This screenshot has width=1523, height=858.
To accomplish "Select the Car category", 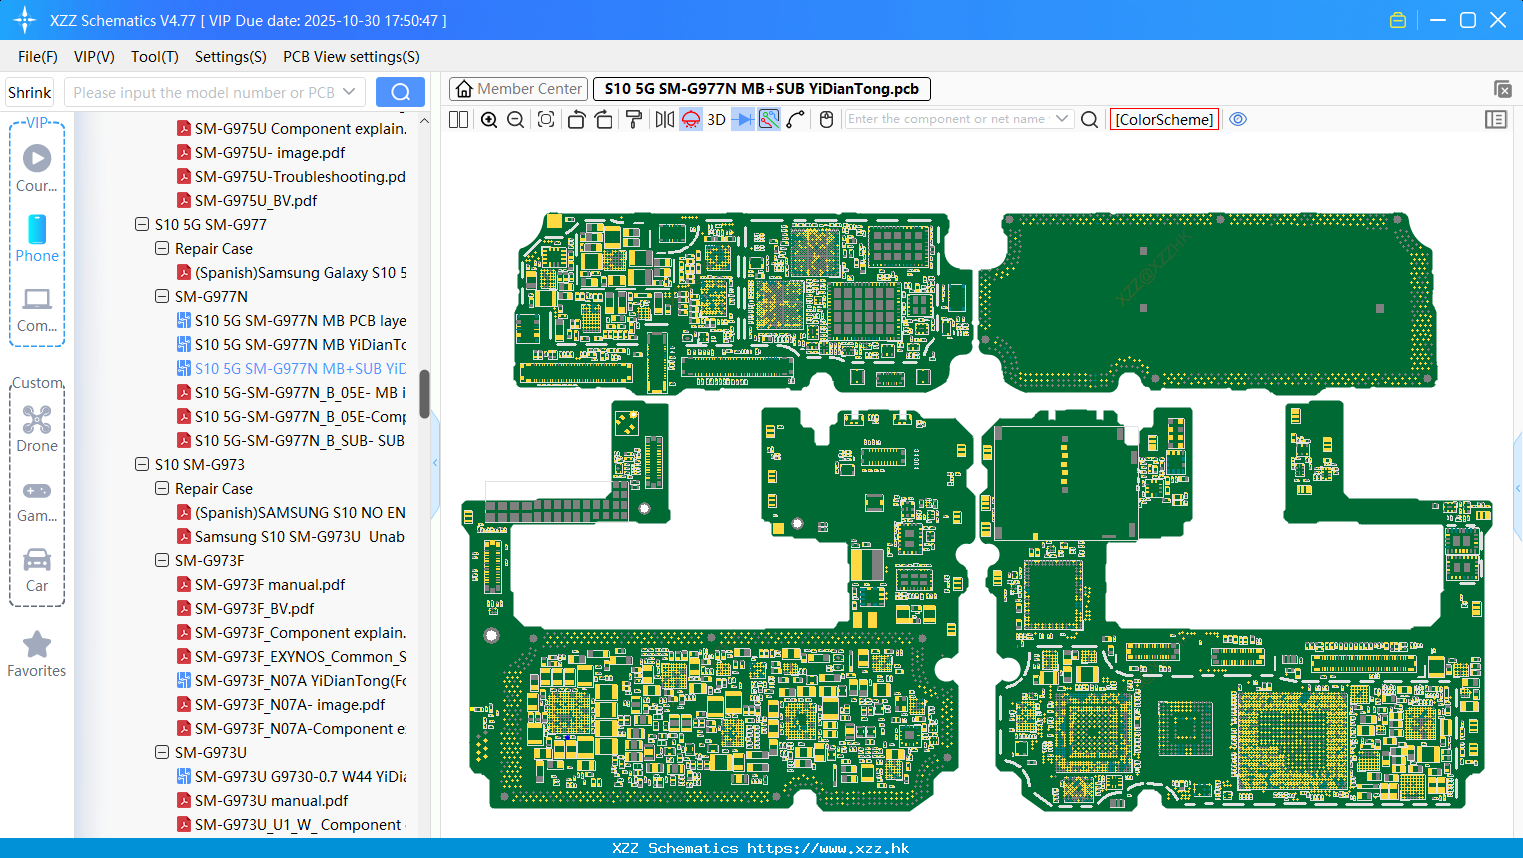I will [37, 569].
